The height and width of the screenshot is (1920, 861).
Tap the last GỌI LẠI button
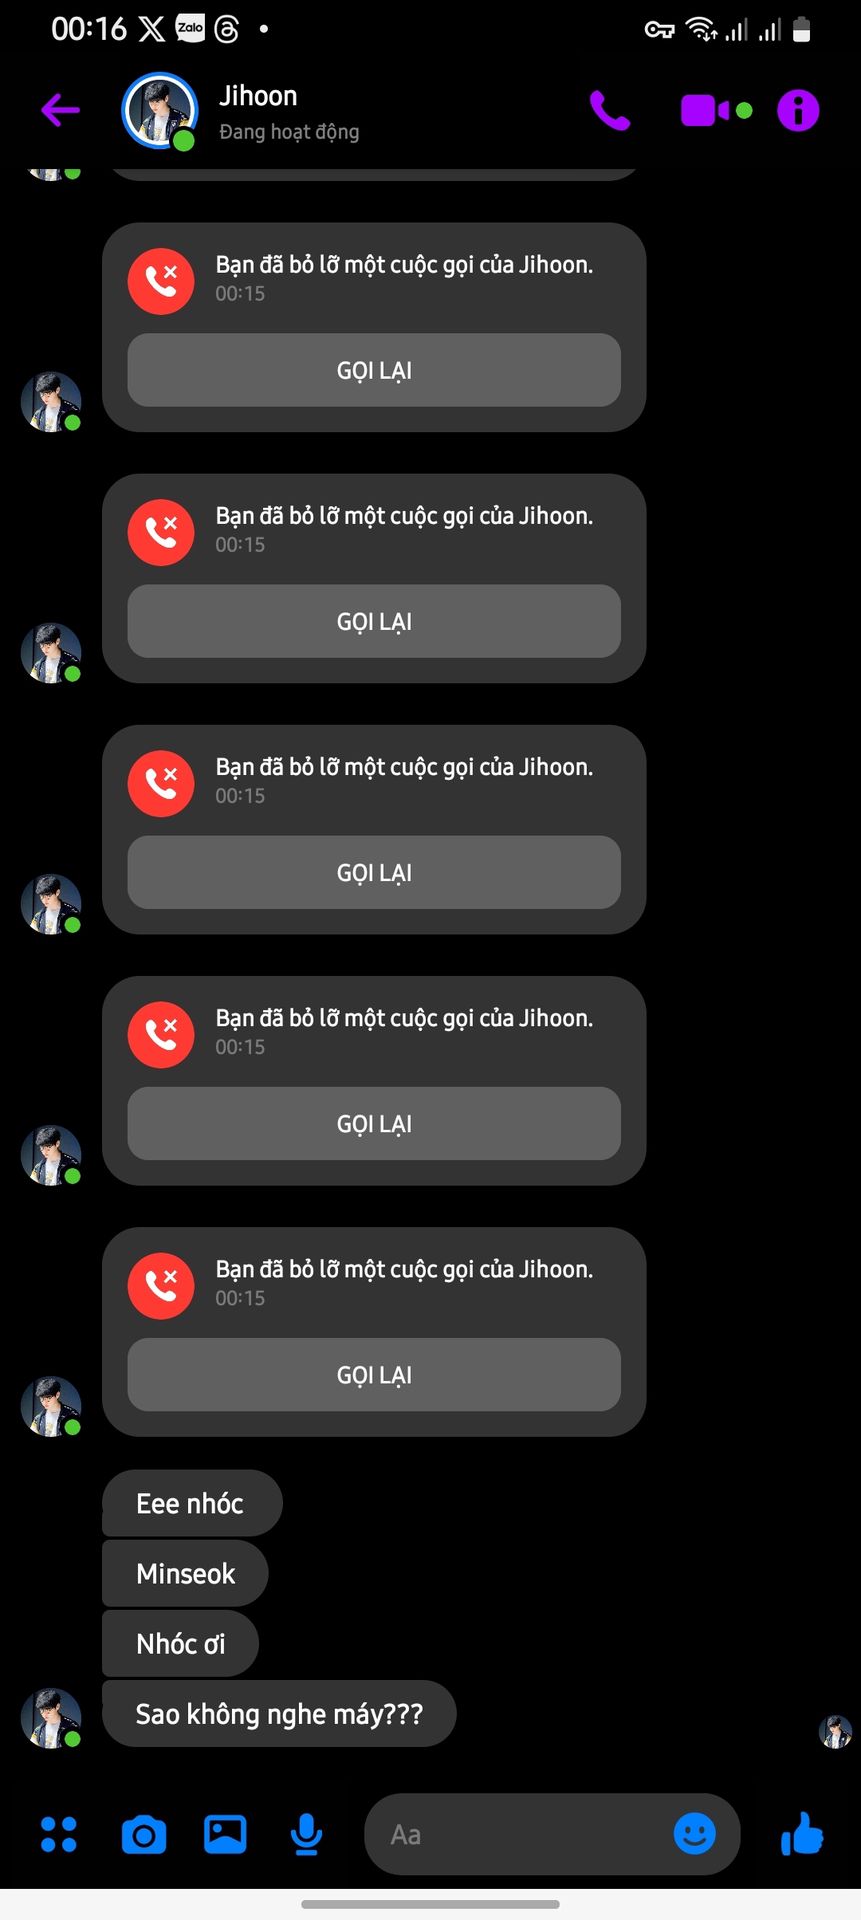point(374,1375)
